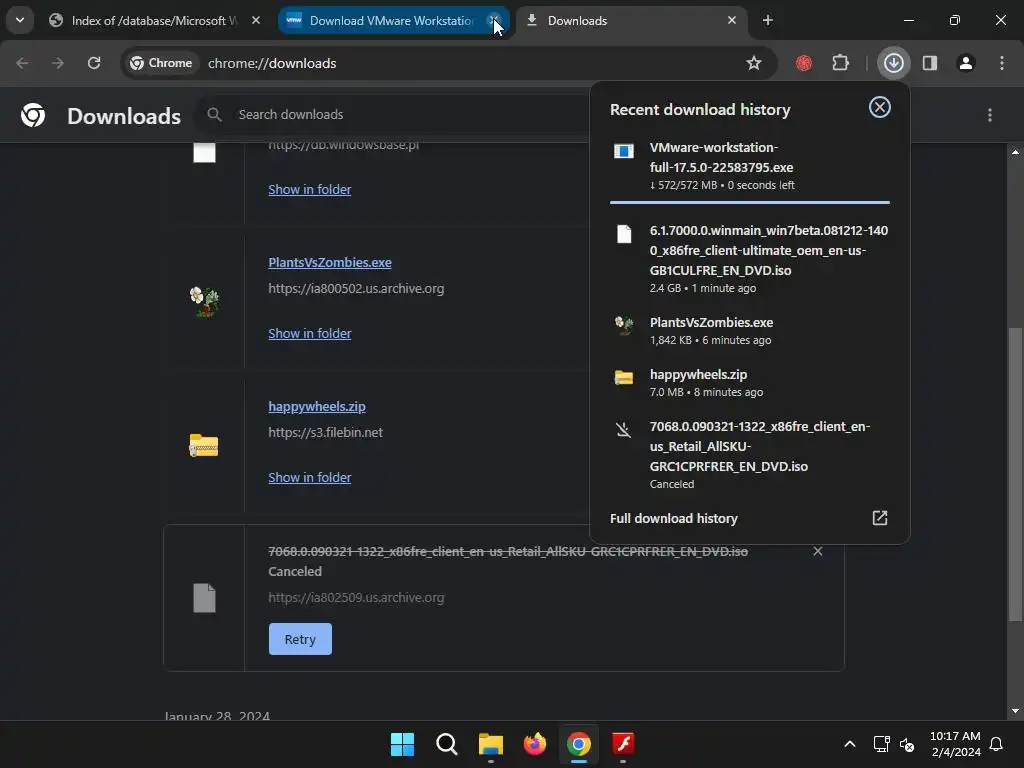Screen dimensions: 1024x768
Task: Open the taskbar network icon
Action: pos(882,744)
